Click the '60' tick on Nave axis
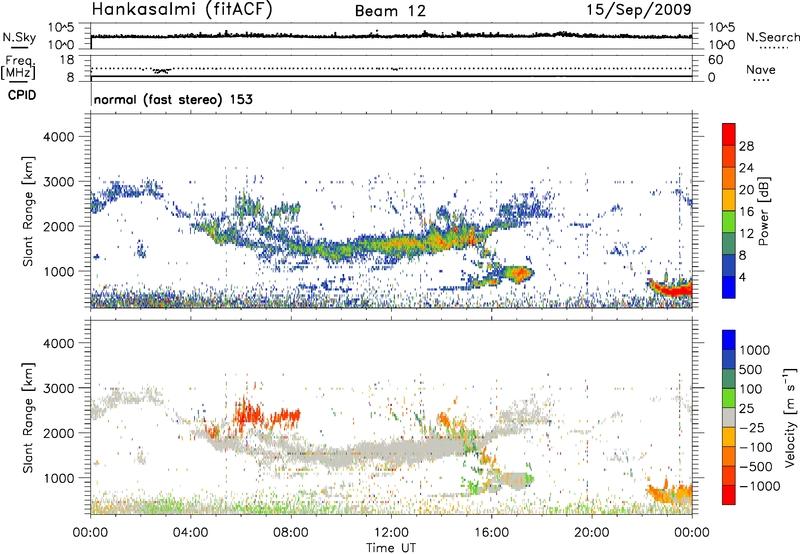The image size is (800, 554). pyautogui.click(x=715, y=60)
